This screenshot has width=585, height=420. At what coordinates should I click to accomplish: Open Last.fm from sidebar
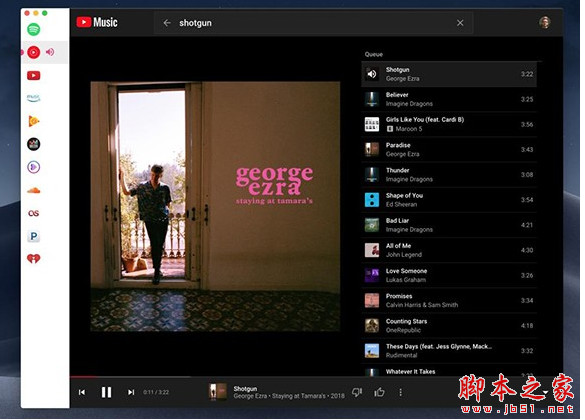(x=34, y=213)
